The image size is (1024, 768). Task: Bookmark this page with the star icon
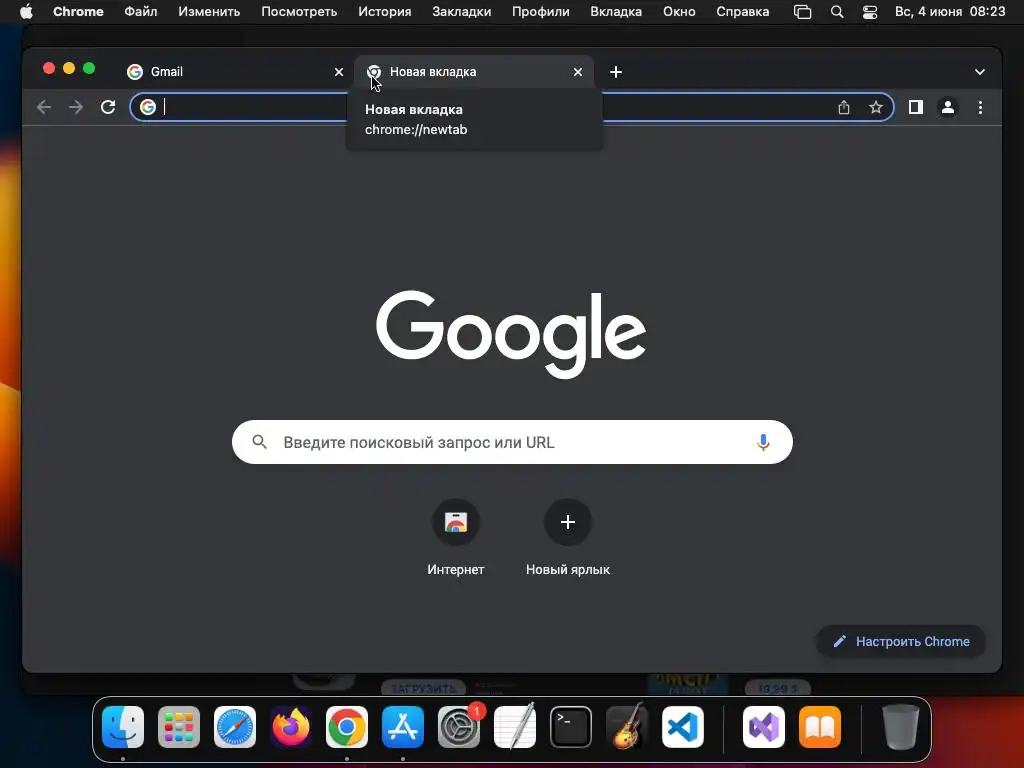876,107
